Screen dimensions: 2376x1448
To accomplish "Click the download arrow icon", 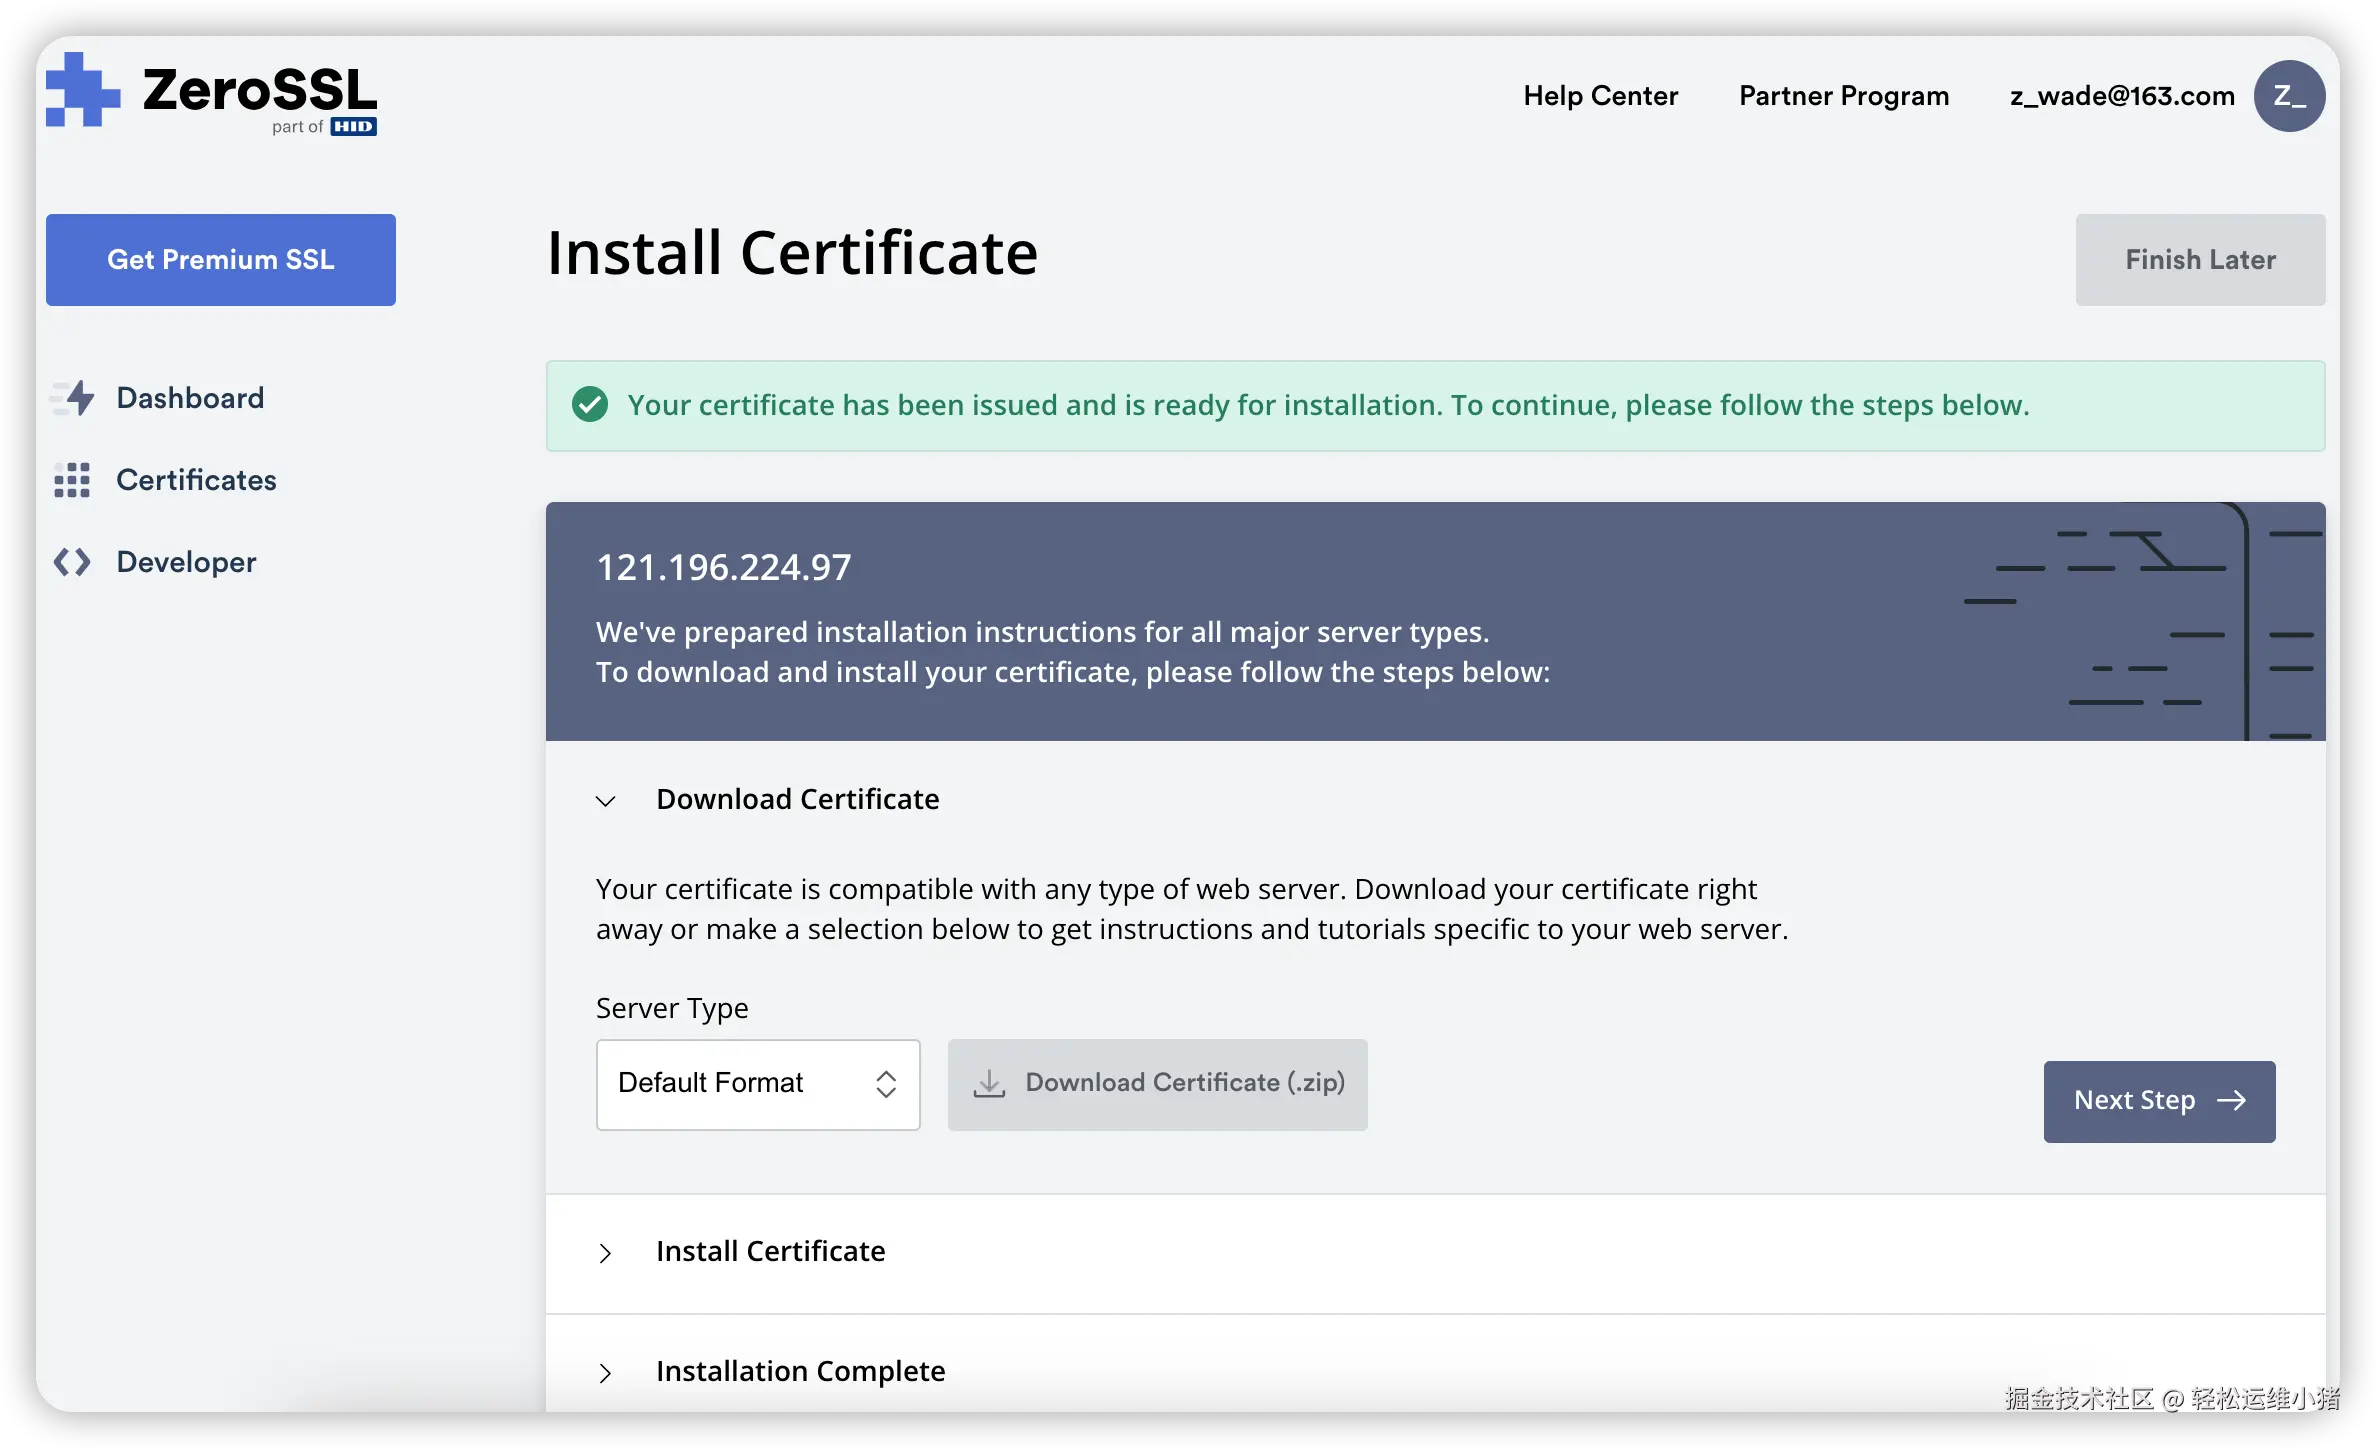I will pos(989,1084).
